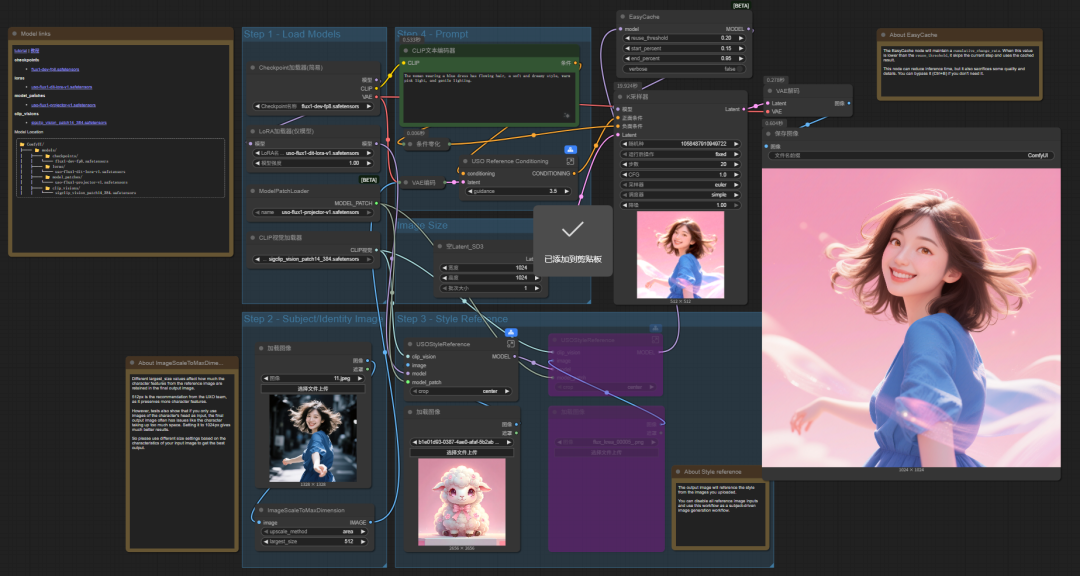Open the image dropdown showing b1e01d93-0387 filename
This screenshot has height=576, width=1080.
[x=461, y=442]
